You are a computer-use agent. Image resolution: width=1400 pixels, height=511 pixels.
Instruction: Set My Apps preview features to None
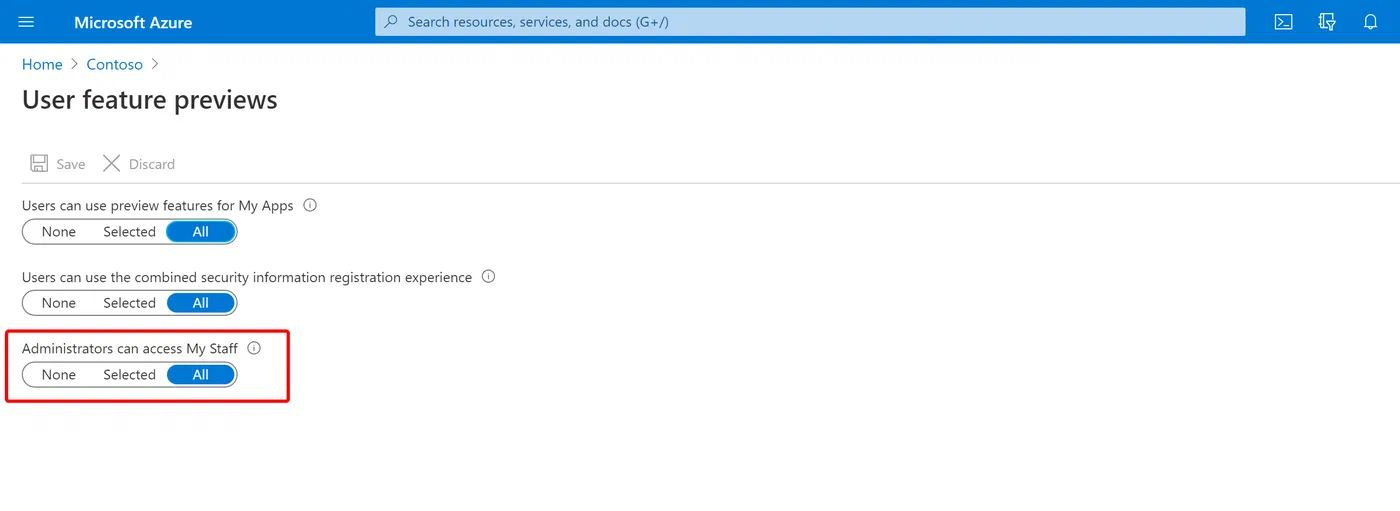(x=59, y=232)
